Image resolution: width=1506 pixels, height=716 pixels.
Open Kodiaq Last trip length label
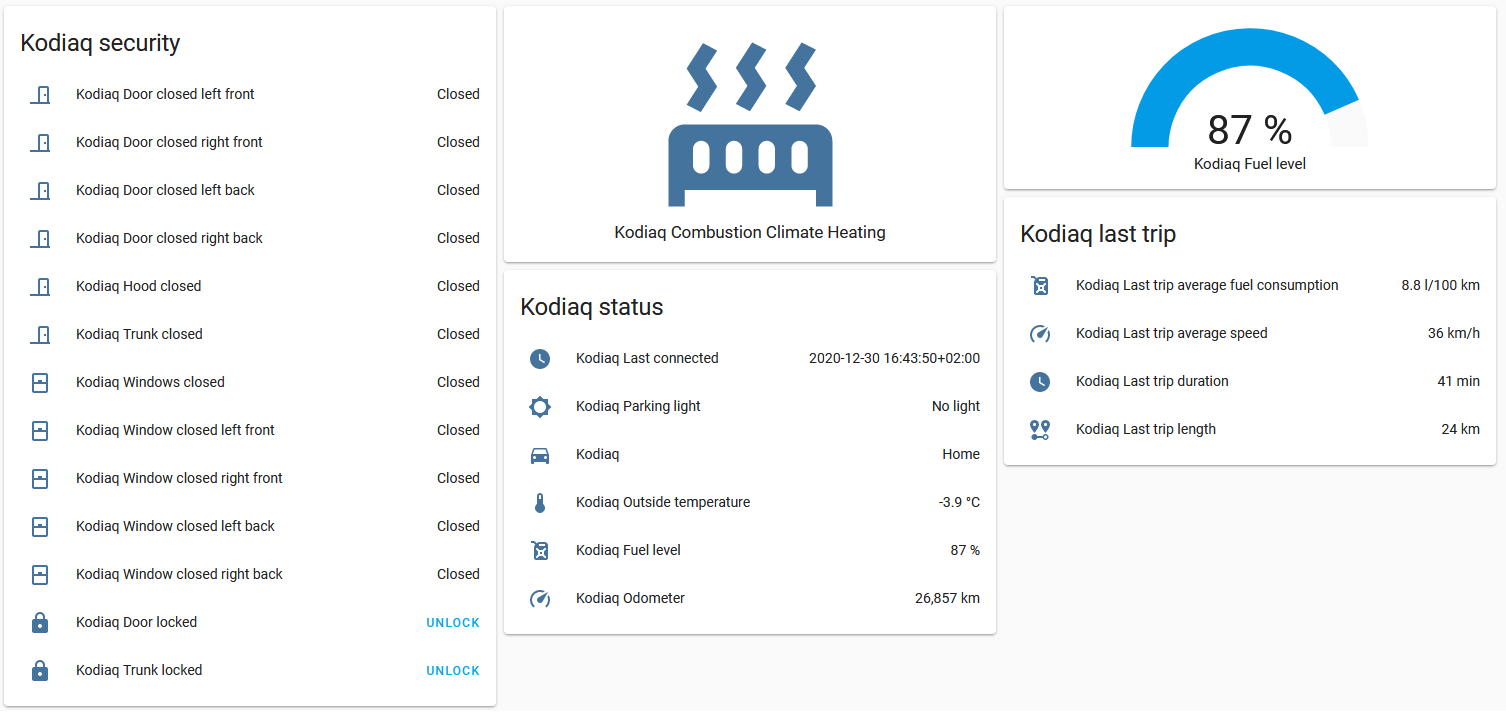click(x=1146, y=429)
